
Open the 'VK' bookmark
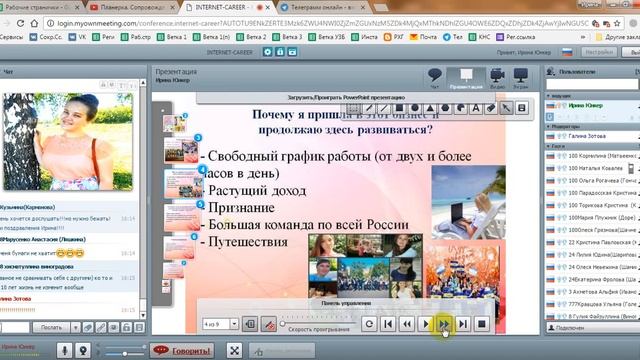click(78, 37)
